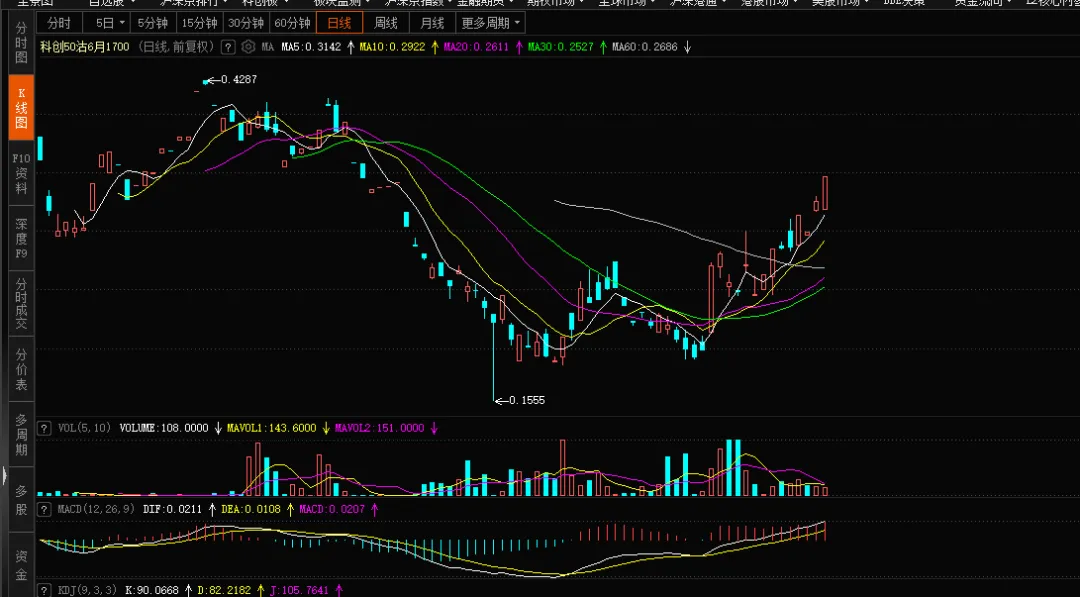Switch to 分时图 in the left sidebar
The width and height of the screenshot is (1080, 597).
21,42
